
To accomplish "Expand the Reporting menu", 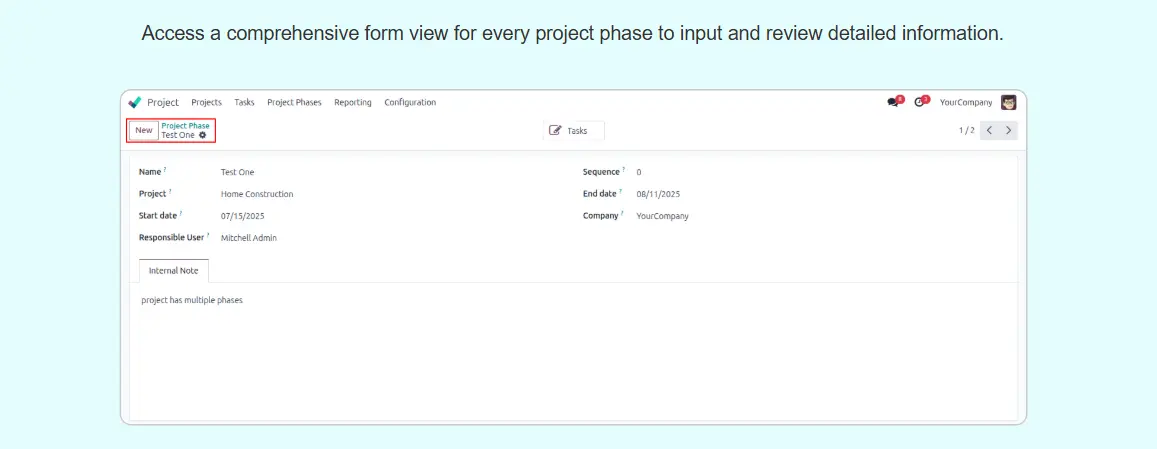I will (353, 102).
